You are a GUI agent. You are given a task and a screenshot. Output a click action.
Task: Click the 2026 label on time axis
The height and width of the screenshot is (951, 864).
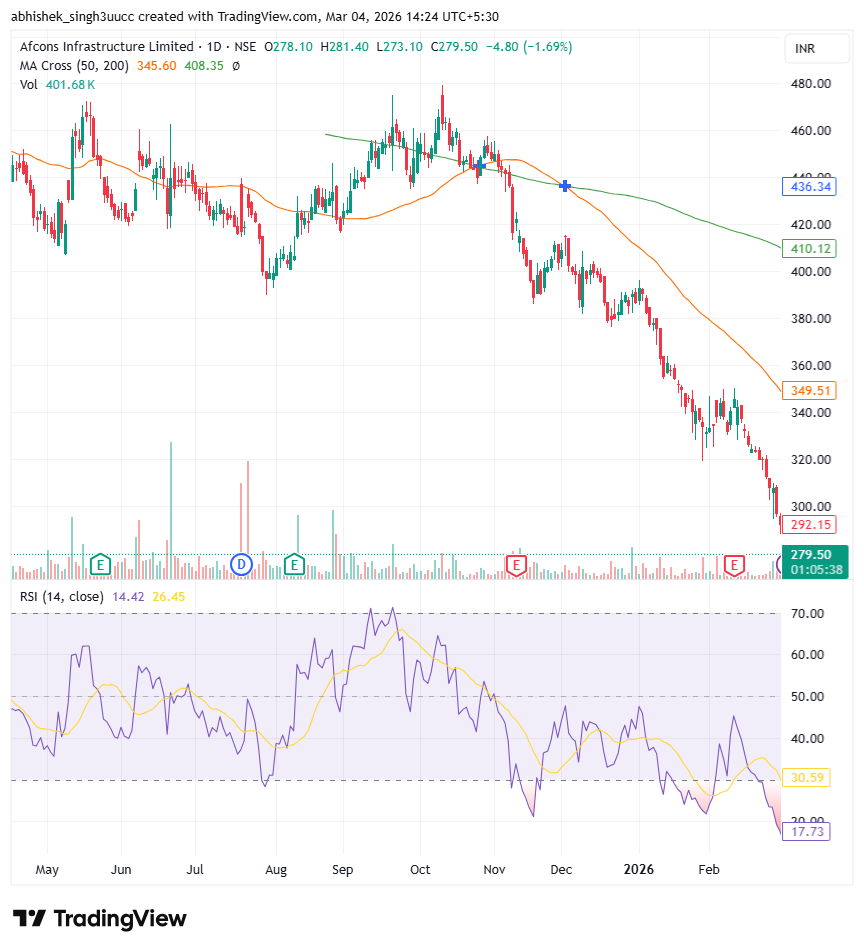pyautogui.click(x=636, y=870)
